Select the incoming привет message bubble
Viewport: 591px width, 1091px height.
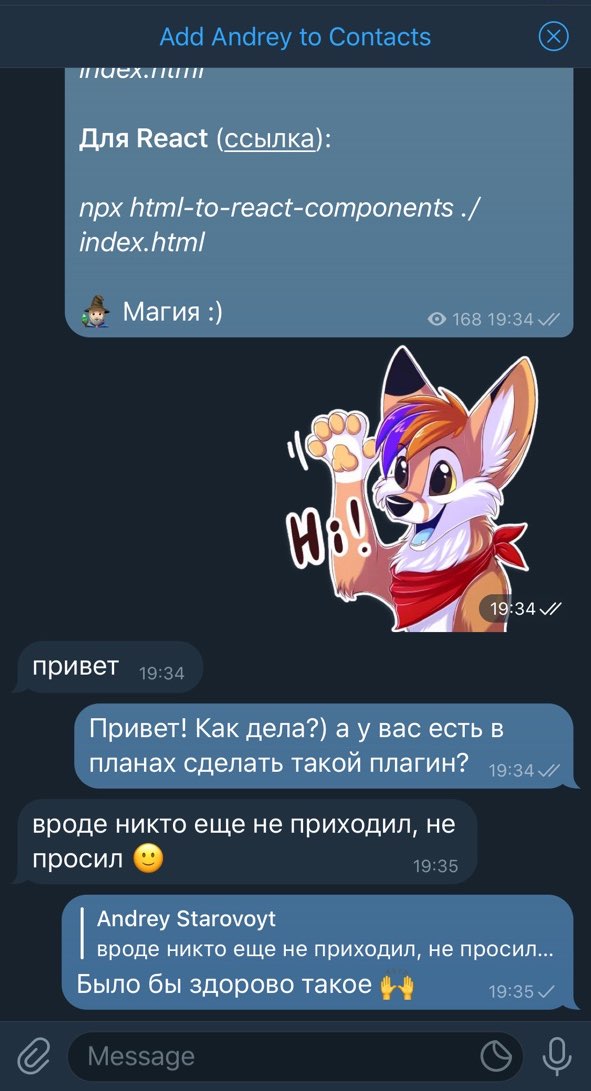point(108,667)
